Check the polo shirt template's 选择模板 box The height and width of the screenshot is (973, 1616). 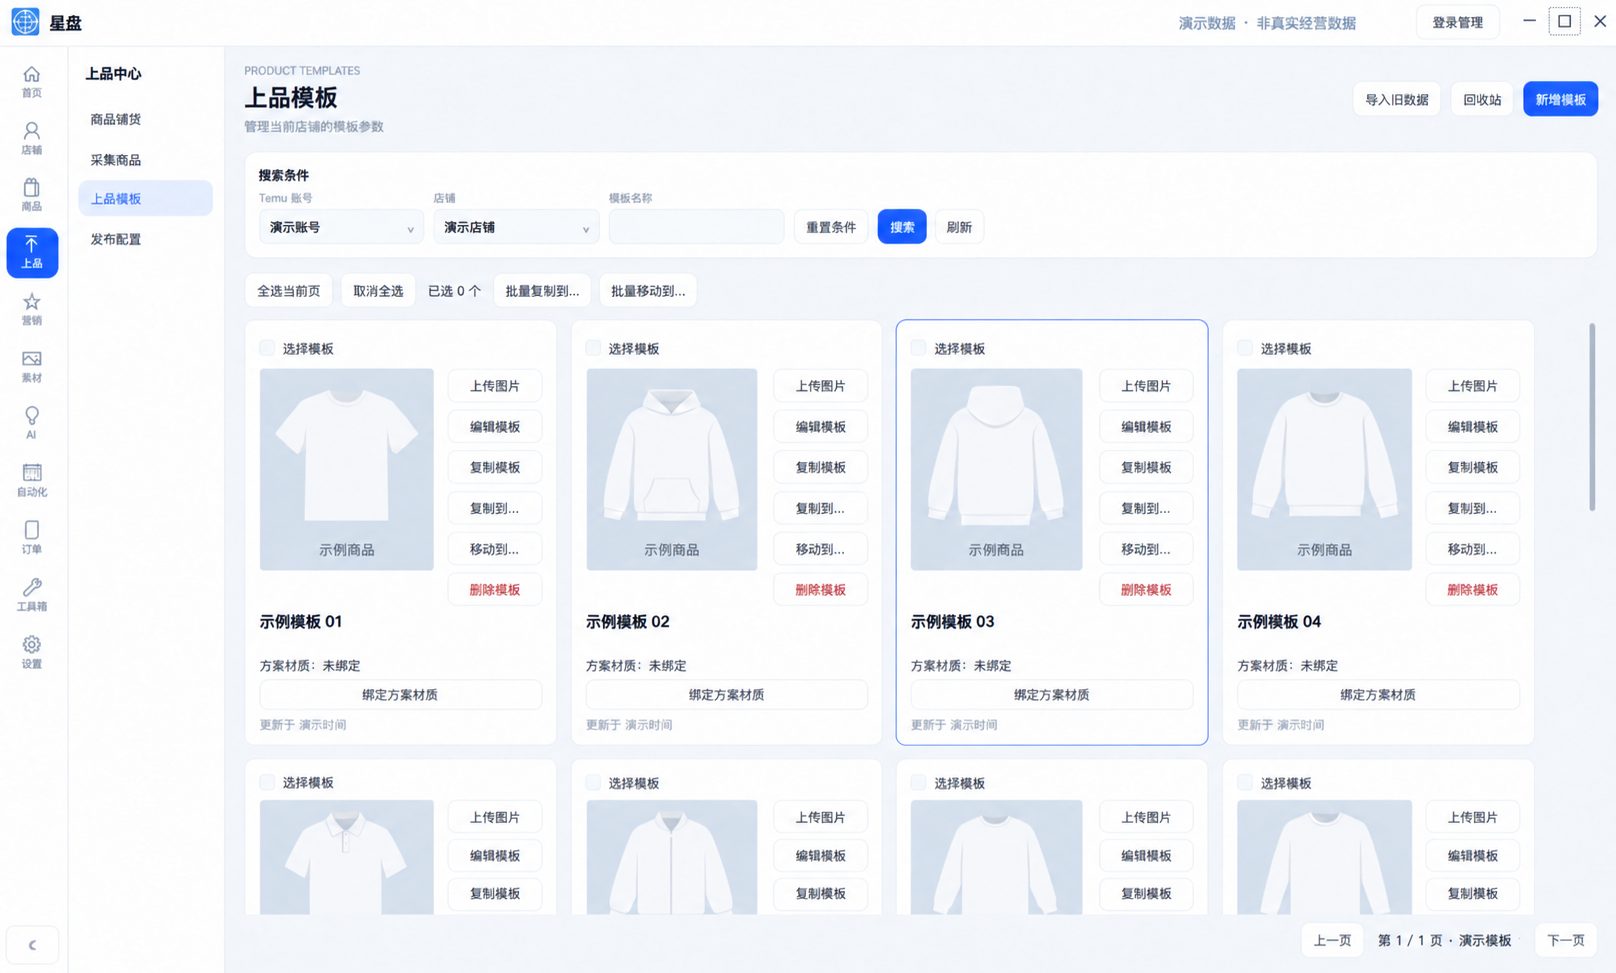pyautogui.click(x=267, y=782)
